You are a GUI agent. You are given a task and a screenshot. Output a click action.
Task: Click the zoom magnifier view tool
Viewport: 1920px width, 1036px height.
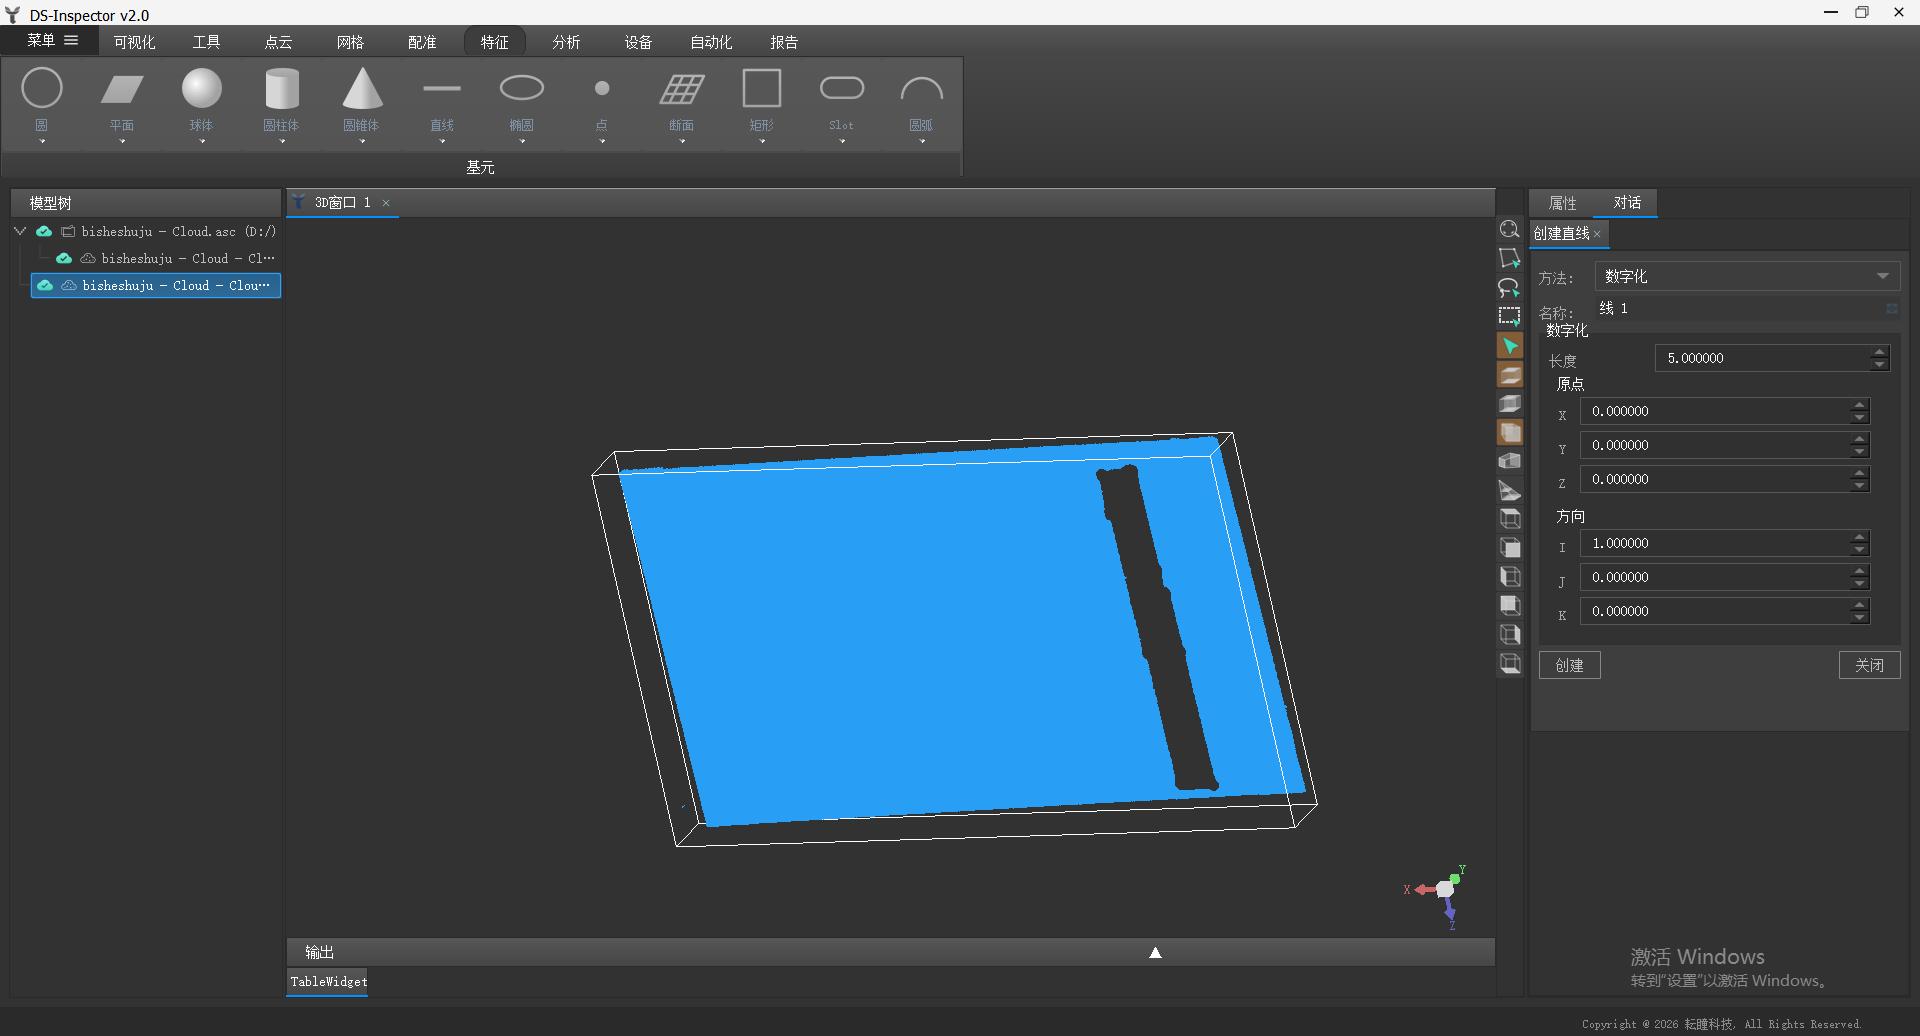coord(1510,230)
